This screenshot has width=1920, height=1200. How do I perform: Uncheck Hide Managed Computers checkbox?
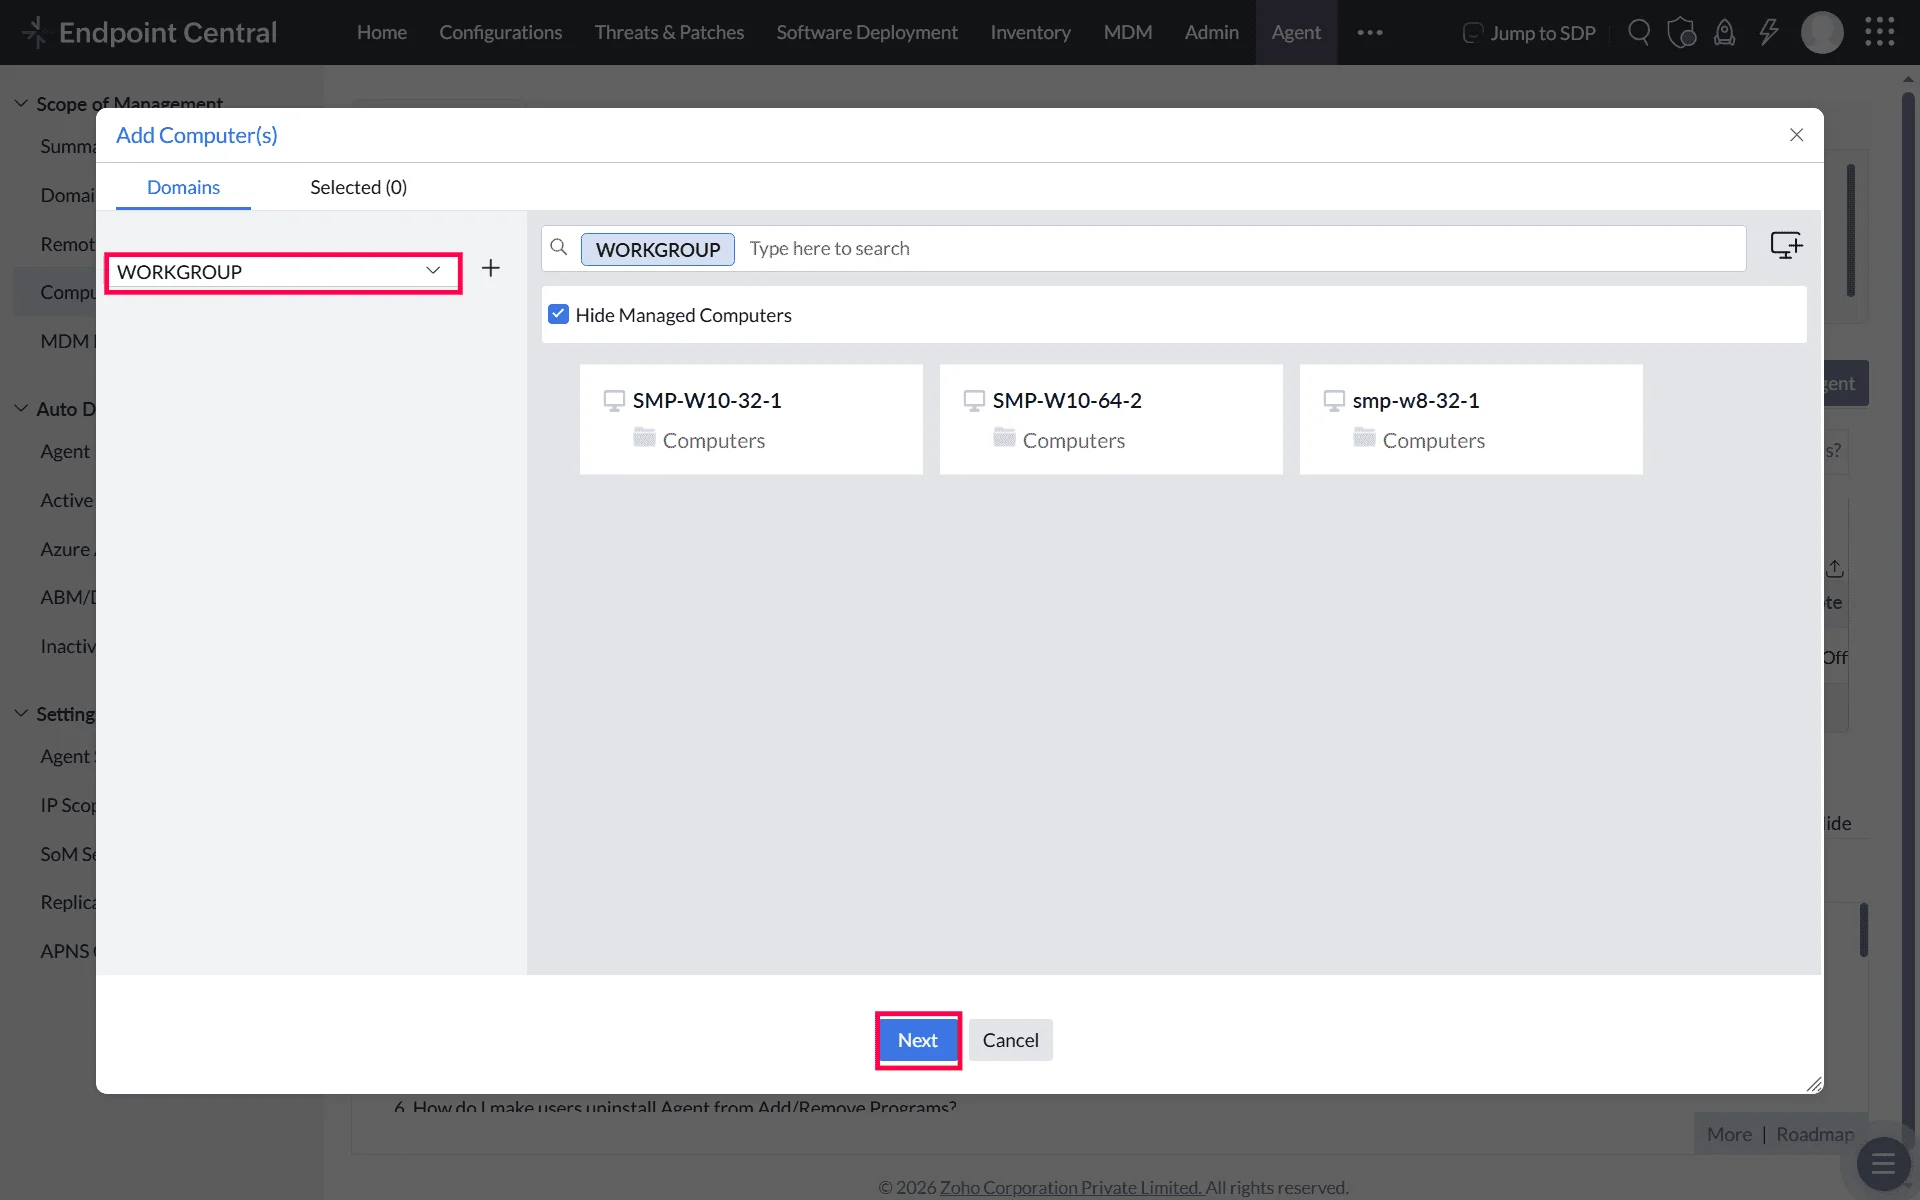tap(558, 314)
